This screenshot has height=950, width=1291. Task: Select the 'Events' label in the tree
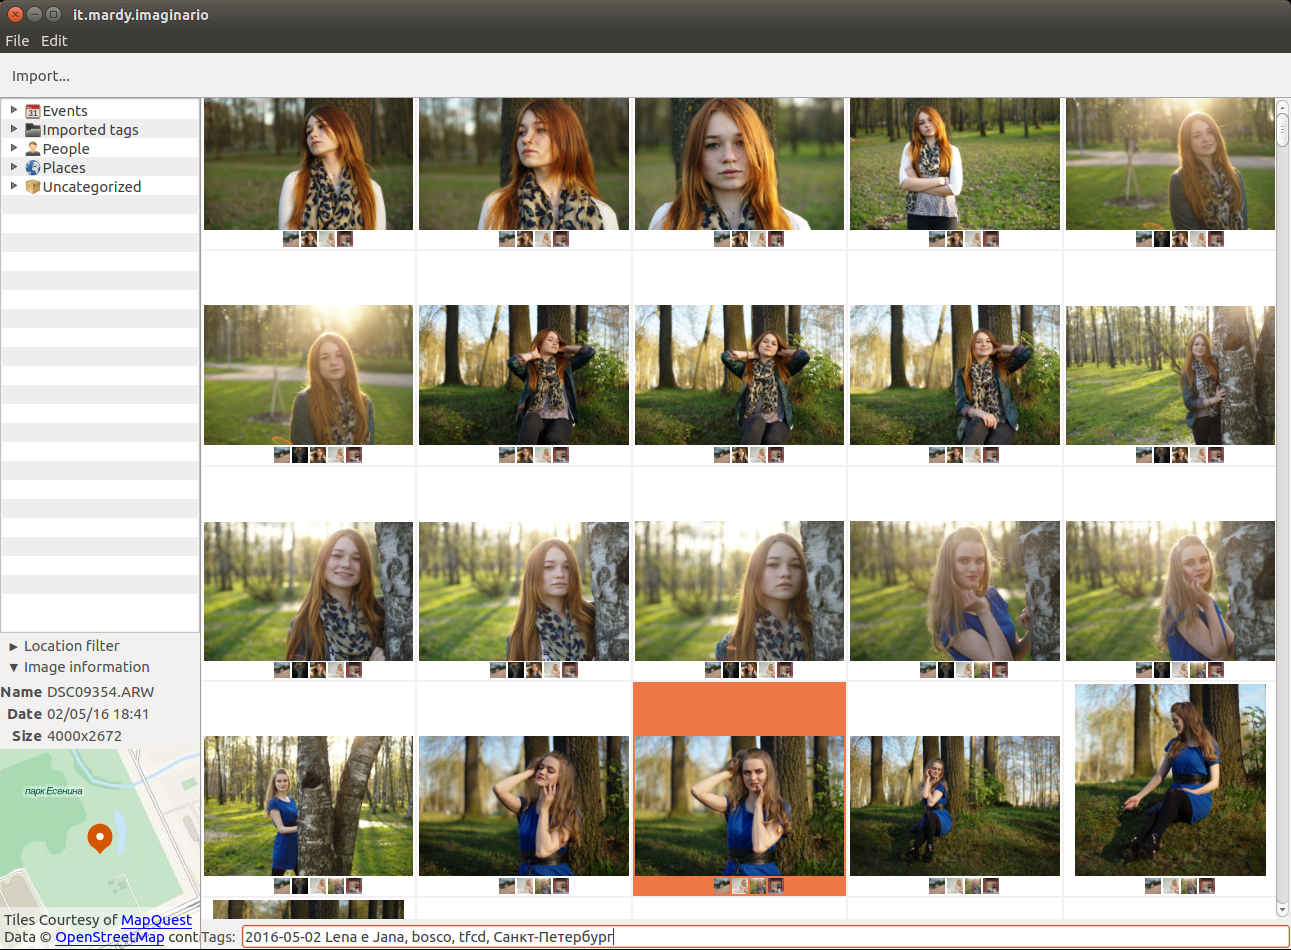(x=65, y=111)
